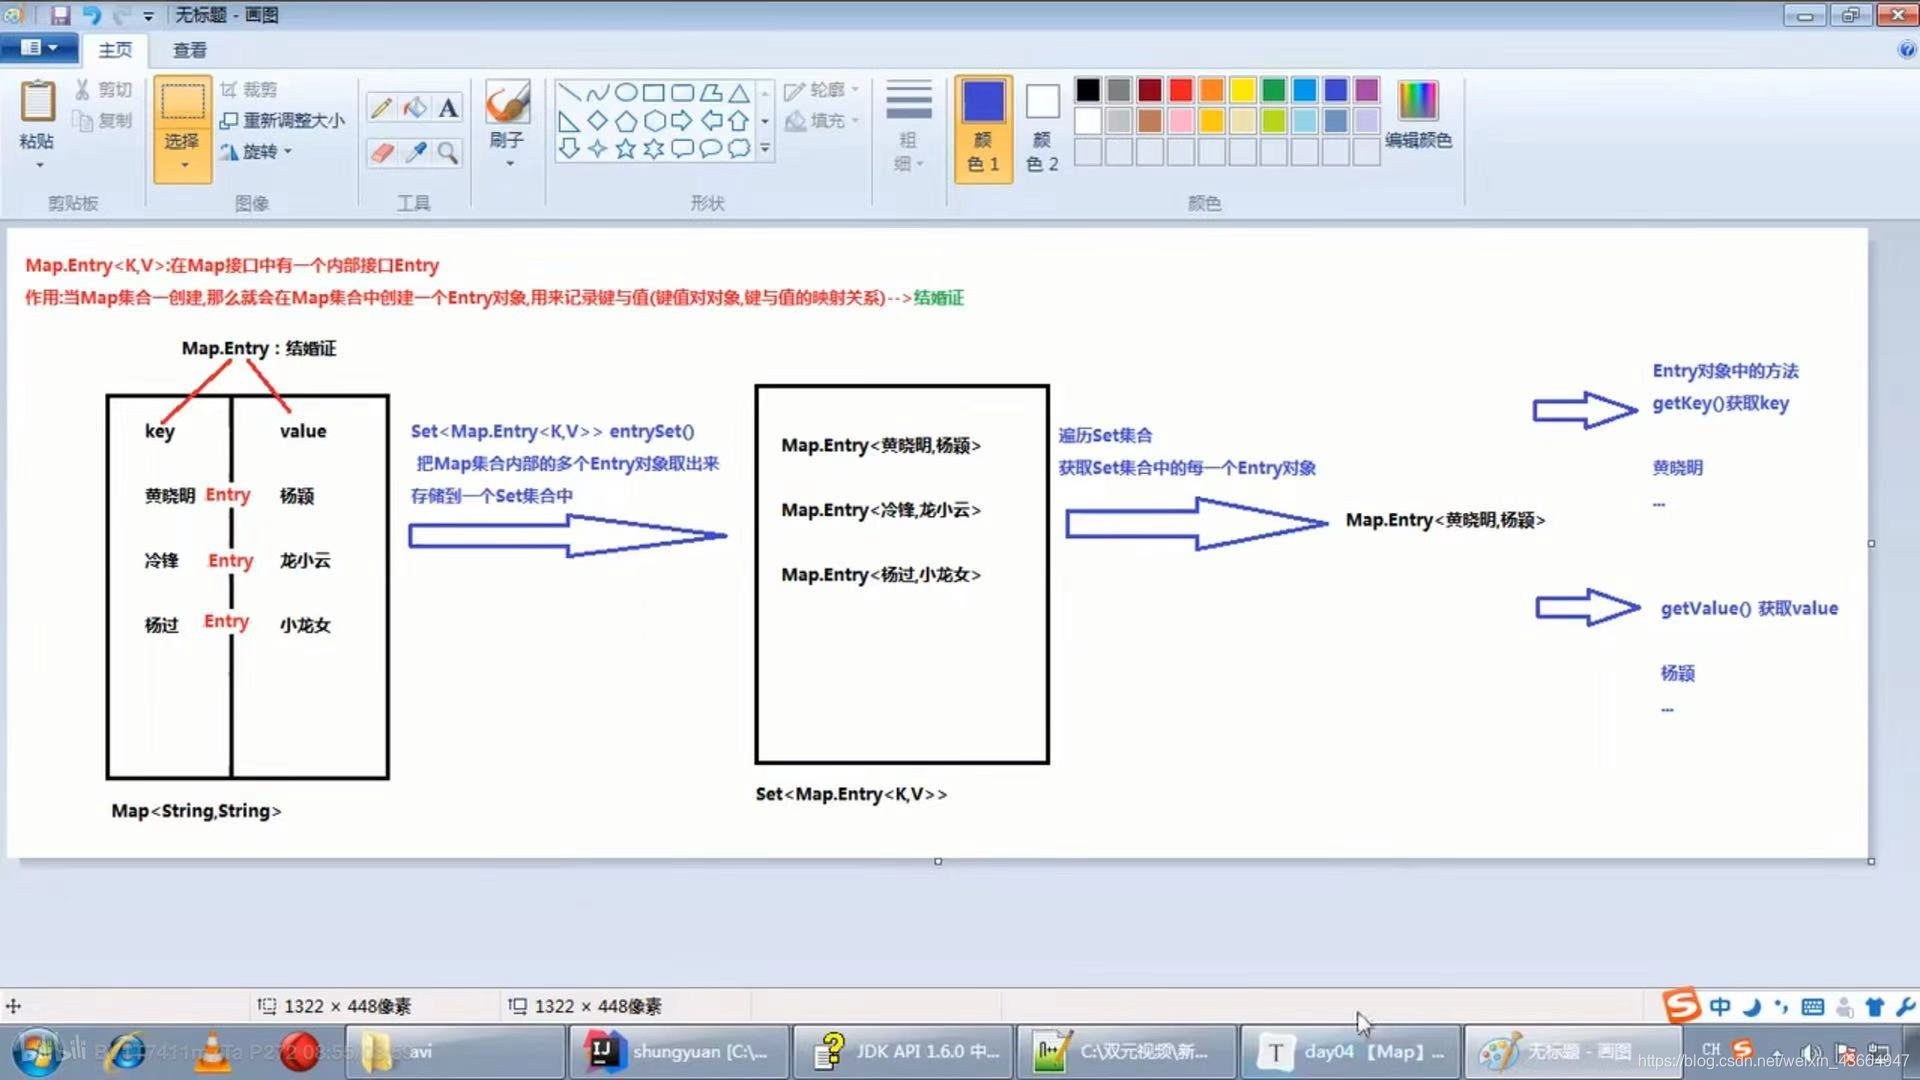Open Quick Access Toolbar customize dropdown

[x=148, y=16]
